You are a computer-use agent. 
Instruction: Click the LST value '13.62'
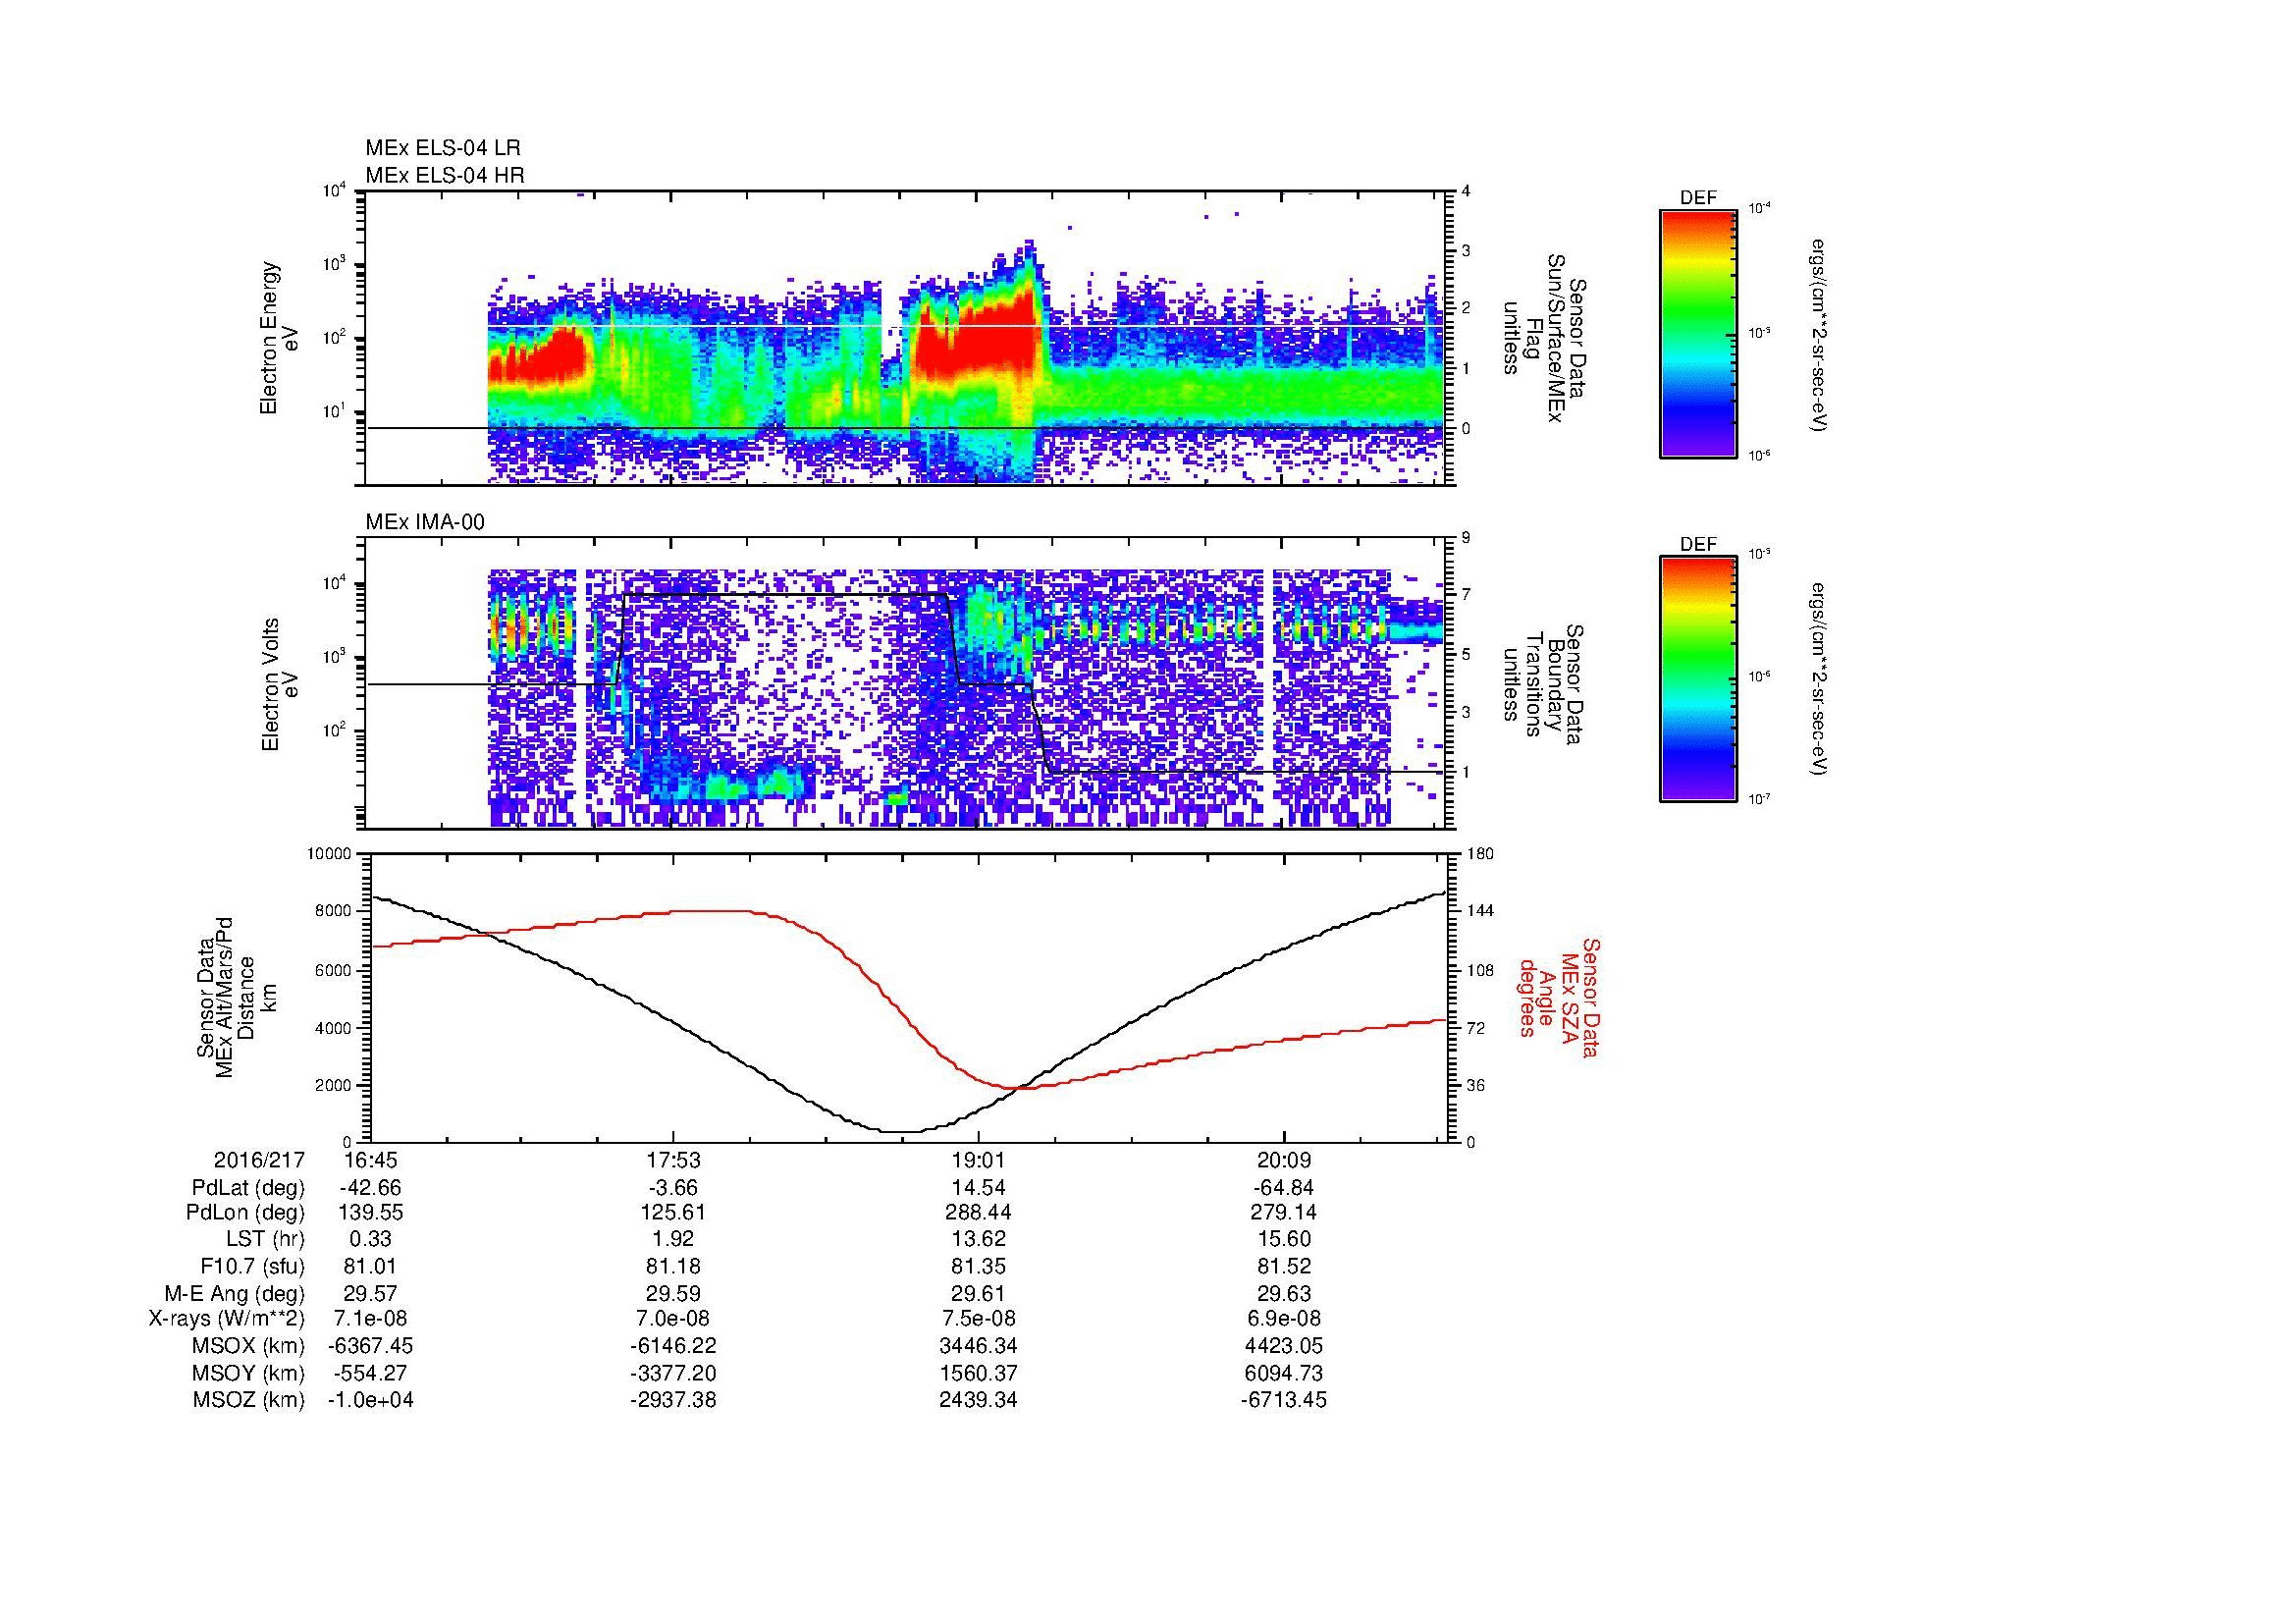click(x=978, y=1240)
